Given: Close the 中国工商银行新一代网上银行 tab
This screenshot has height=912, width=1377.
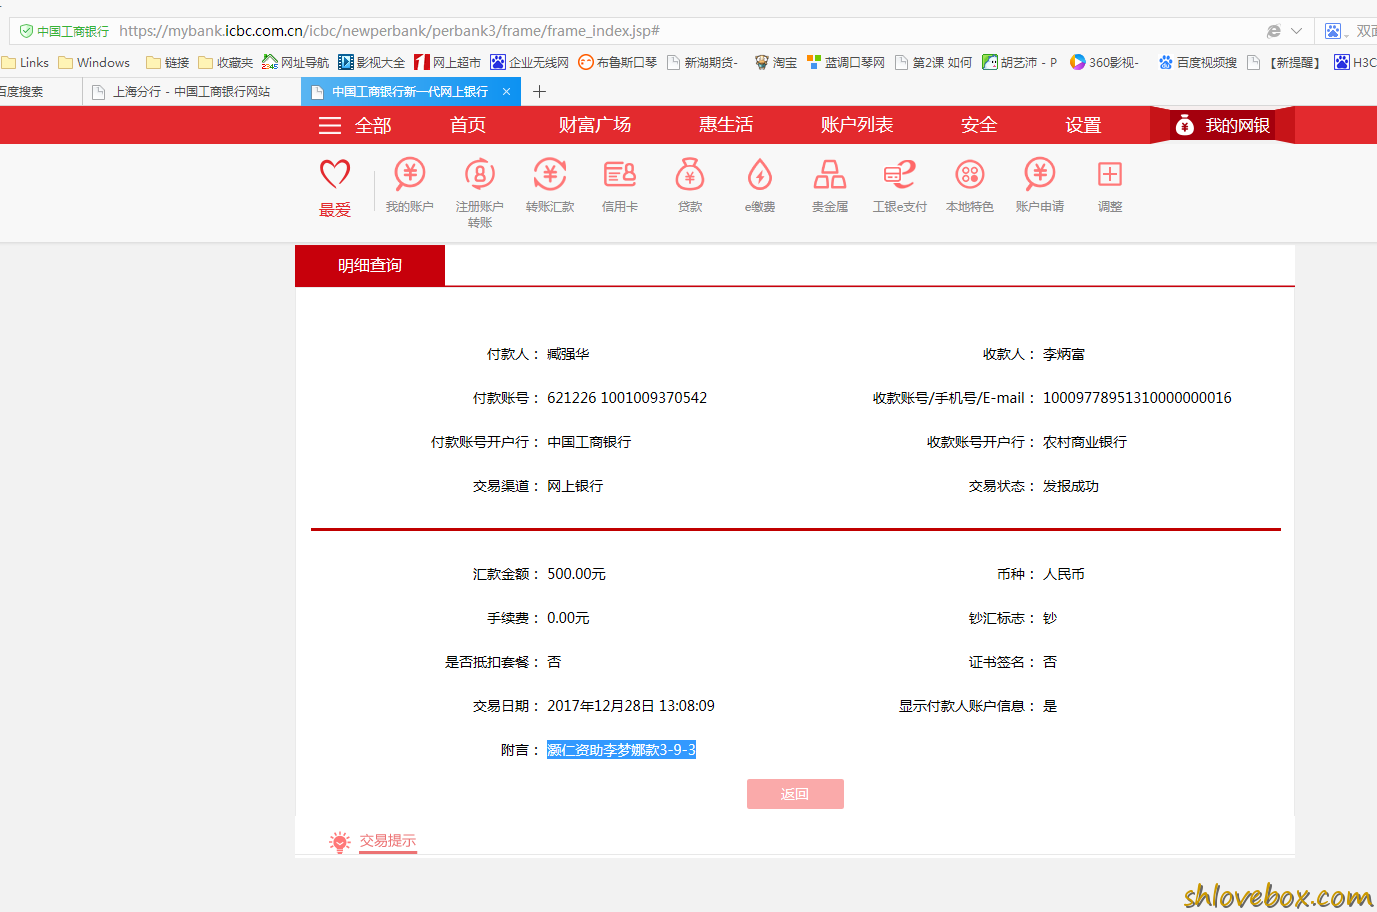Looking at the screenshot, I should tap(506, 91).
